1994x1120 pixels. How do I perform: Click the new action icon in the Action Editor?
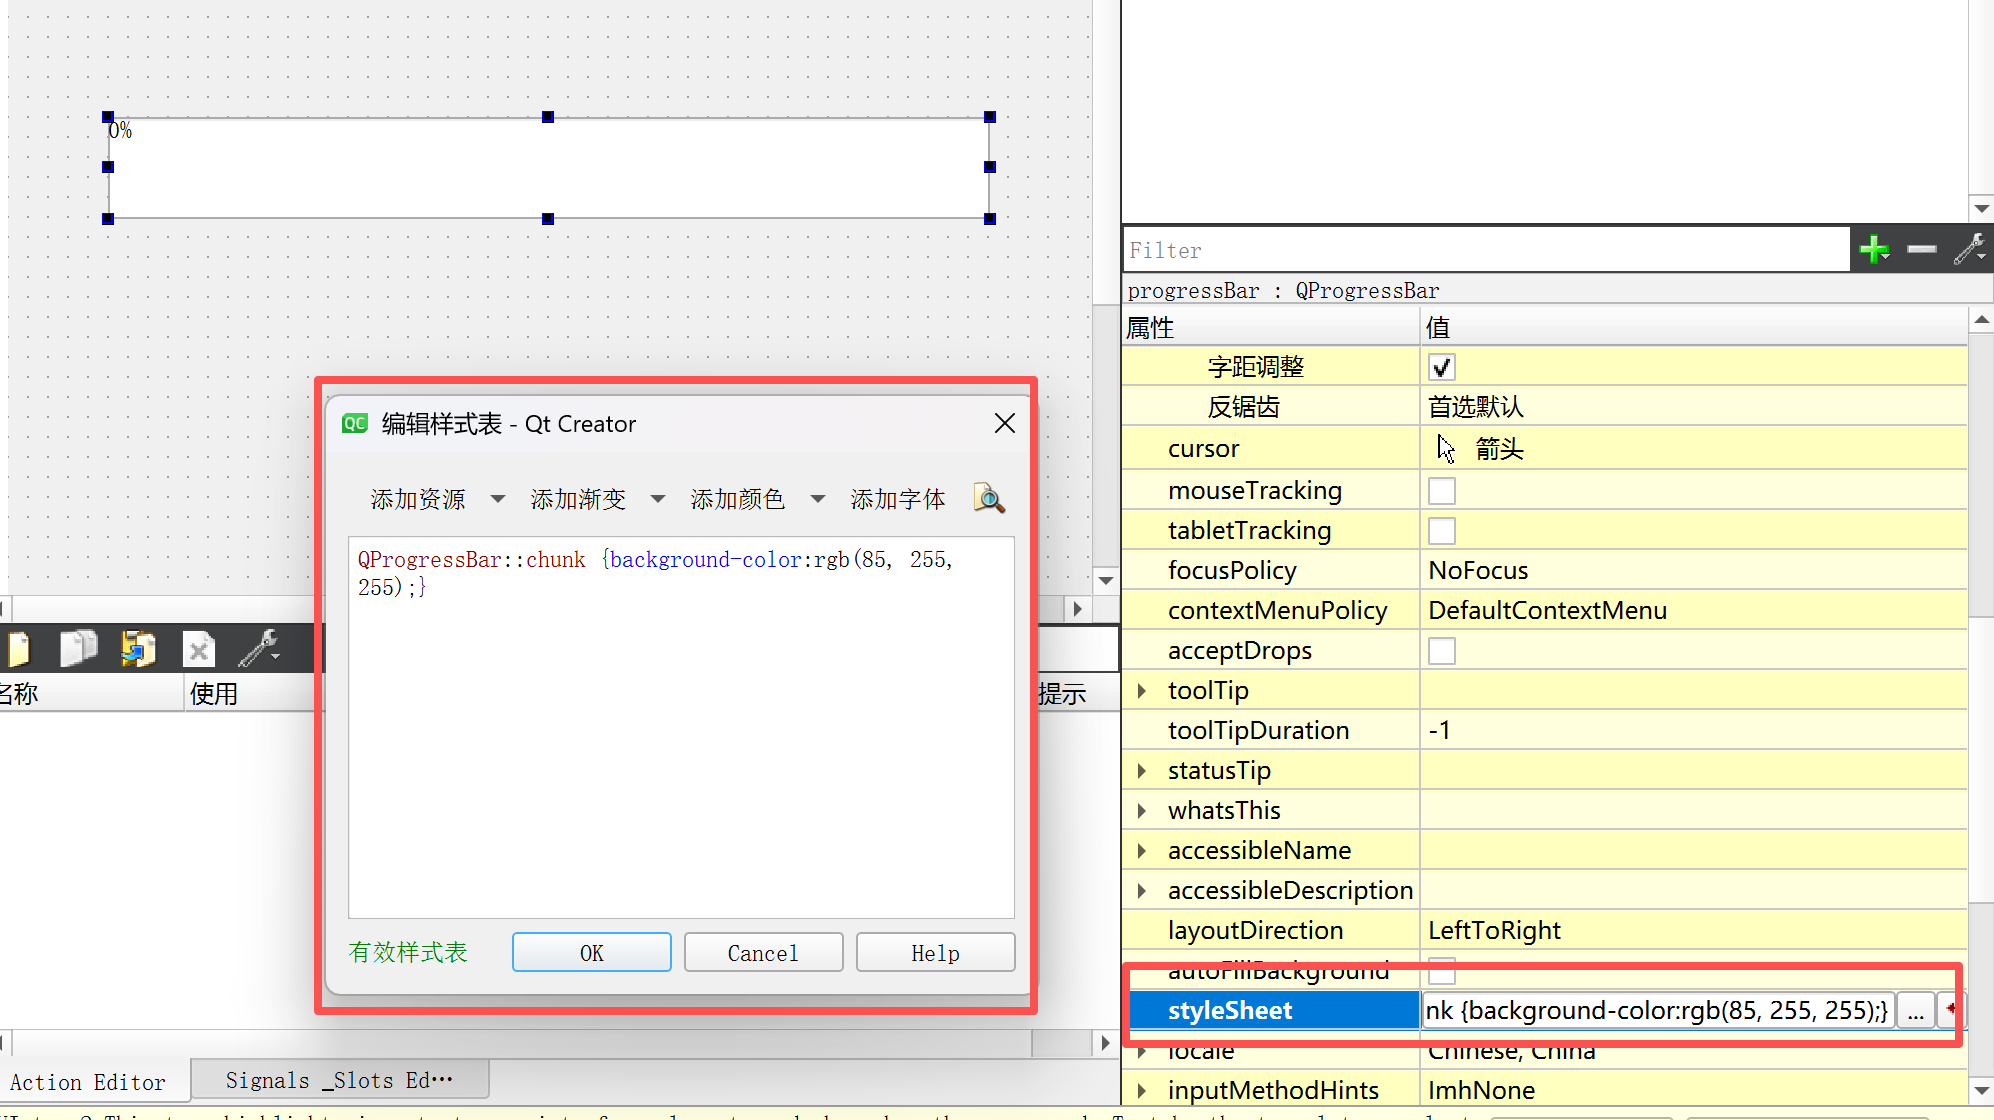(x=18, y=649)
